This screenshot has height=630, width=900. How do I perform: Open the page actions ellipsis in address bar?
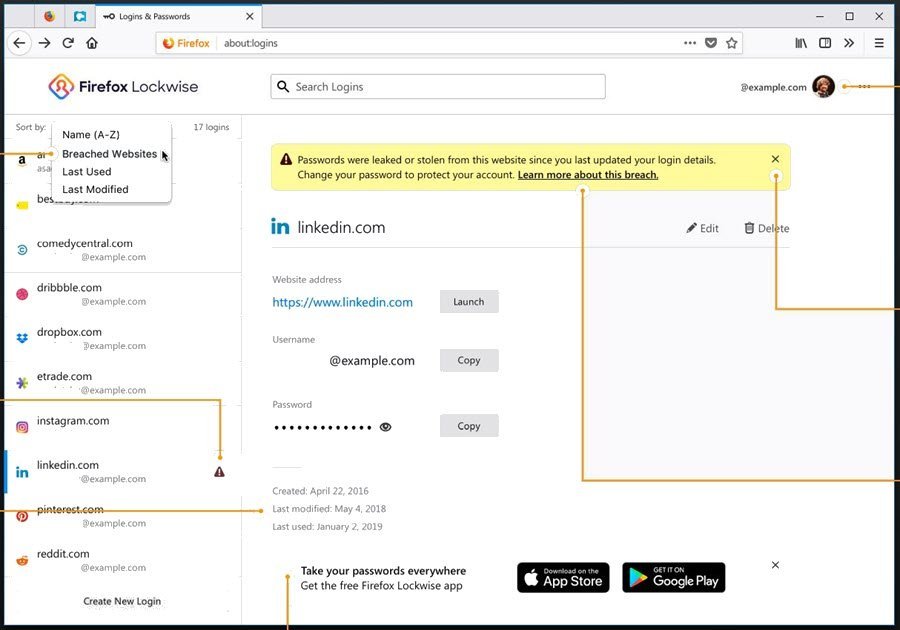pyautogui.click(x=690, y=43)
